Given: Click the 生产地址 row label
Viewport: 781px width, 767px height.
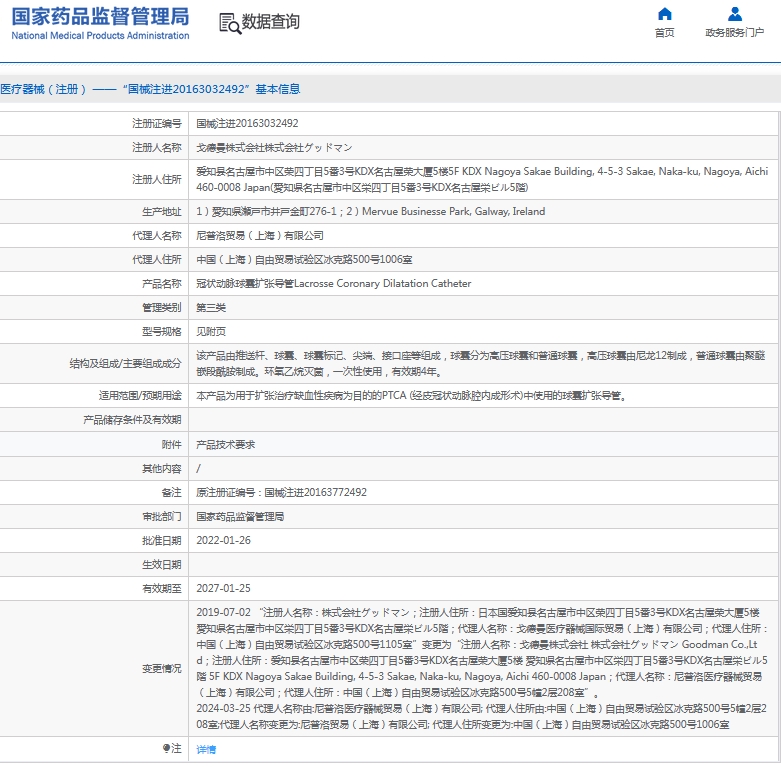Looking at the screenshot, I should tap(161, 212).
